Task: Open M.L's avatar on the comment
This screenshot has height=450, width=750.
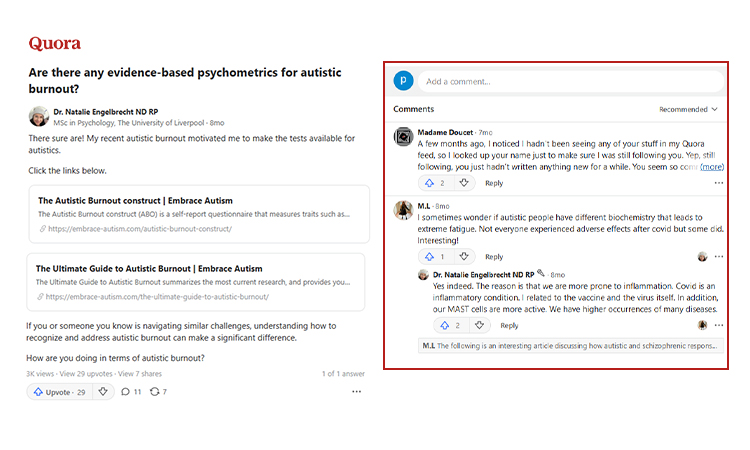Action: tap(403, 210)
